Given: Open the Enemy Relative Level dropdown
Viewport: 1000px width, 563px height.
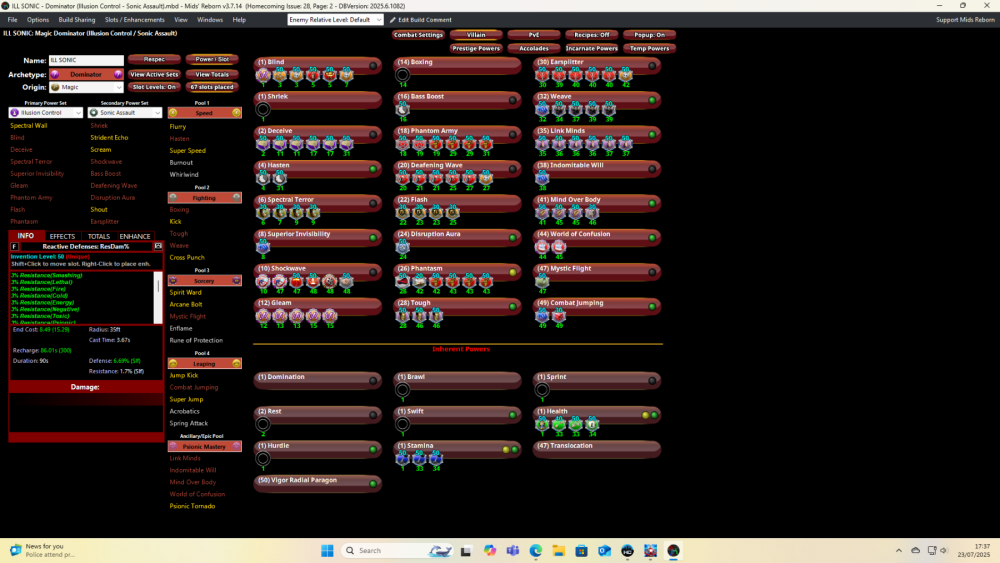Looking at the screenshot, I should tap(334, 20).
